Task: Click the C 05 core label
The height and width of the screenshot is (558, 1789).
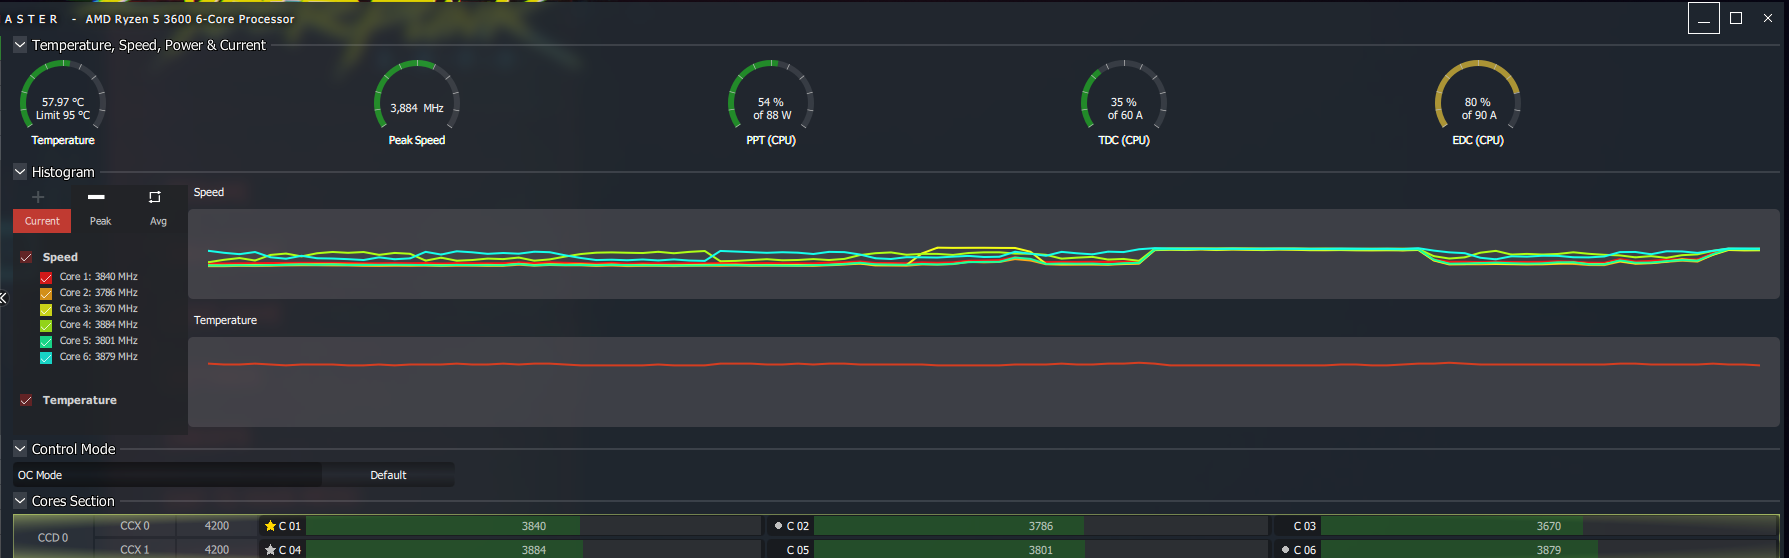Action: coord(797,550)
